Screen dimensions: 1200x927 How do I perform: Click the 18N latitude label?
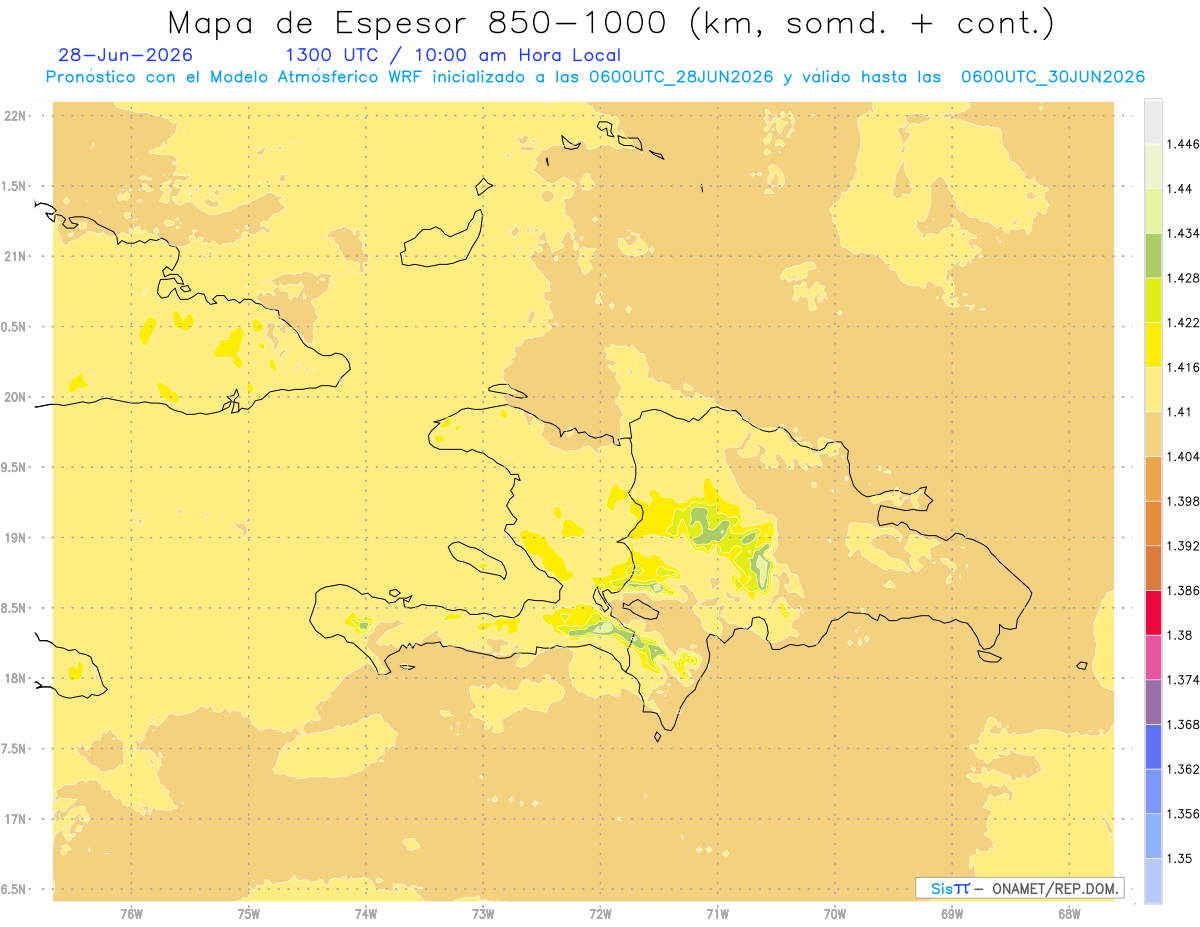[17, 679]
